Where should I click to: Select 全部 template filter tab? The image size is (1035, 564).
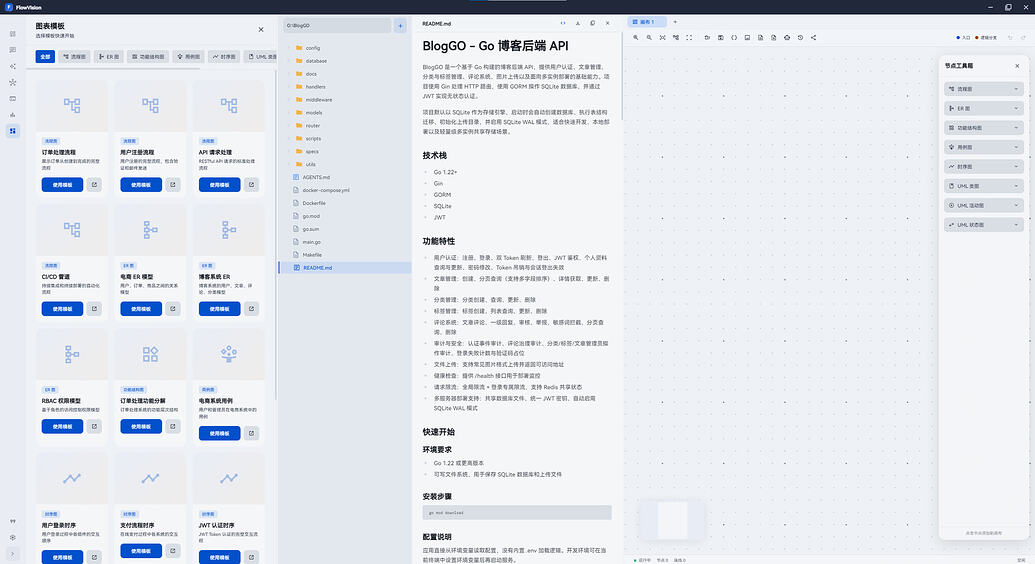pyautogui.click(x=45, y=57)
